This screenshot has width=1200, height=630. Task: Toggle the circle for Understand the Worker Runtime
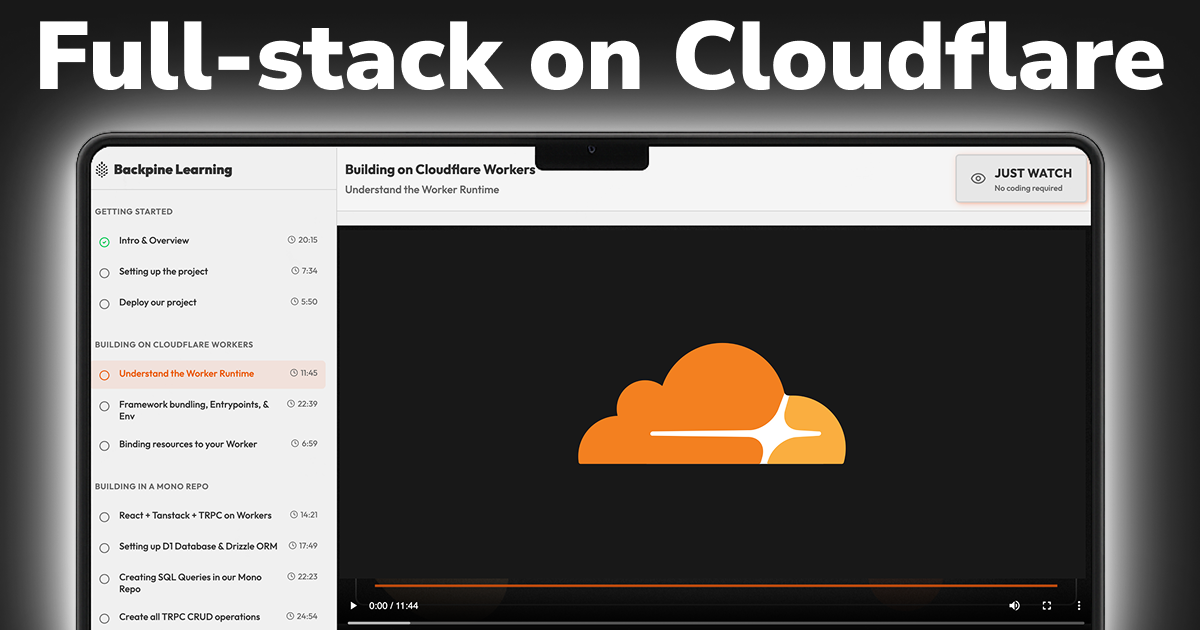pos(104,375)
